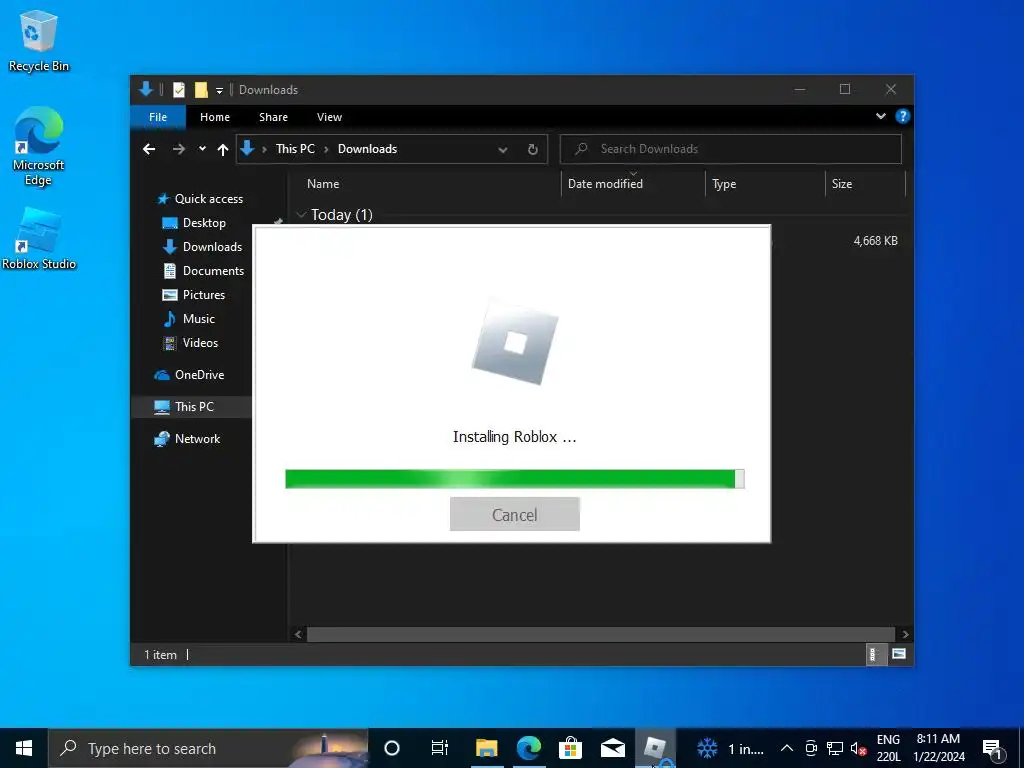Click the muted volume tray icon

click(858, 748)
